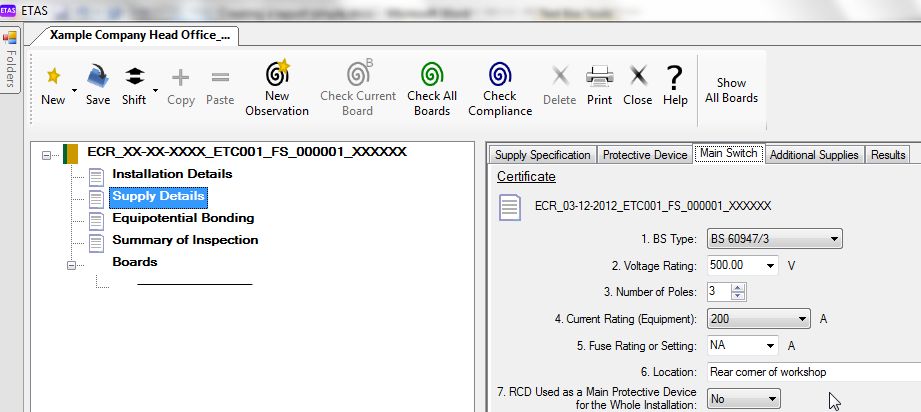Click Number of Poles value field

coord(720,292)
